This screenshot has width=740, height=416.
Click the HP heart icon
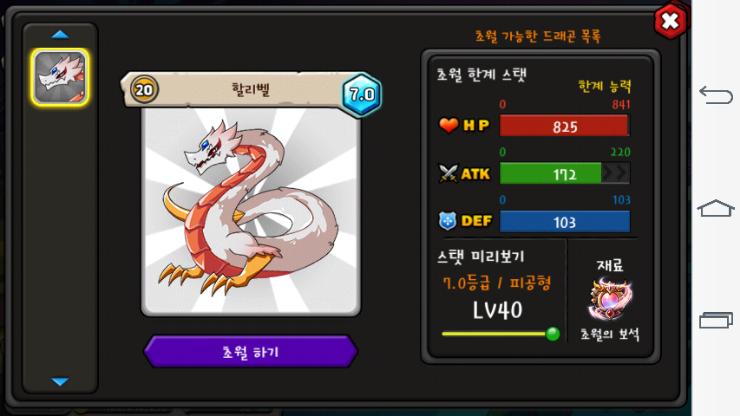coord(448,125)
